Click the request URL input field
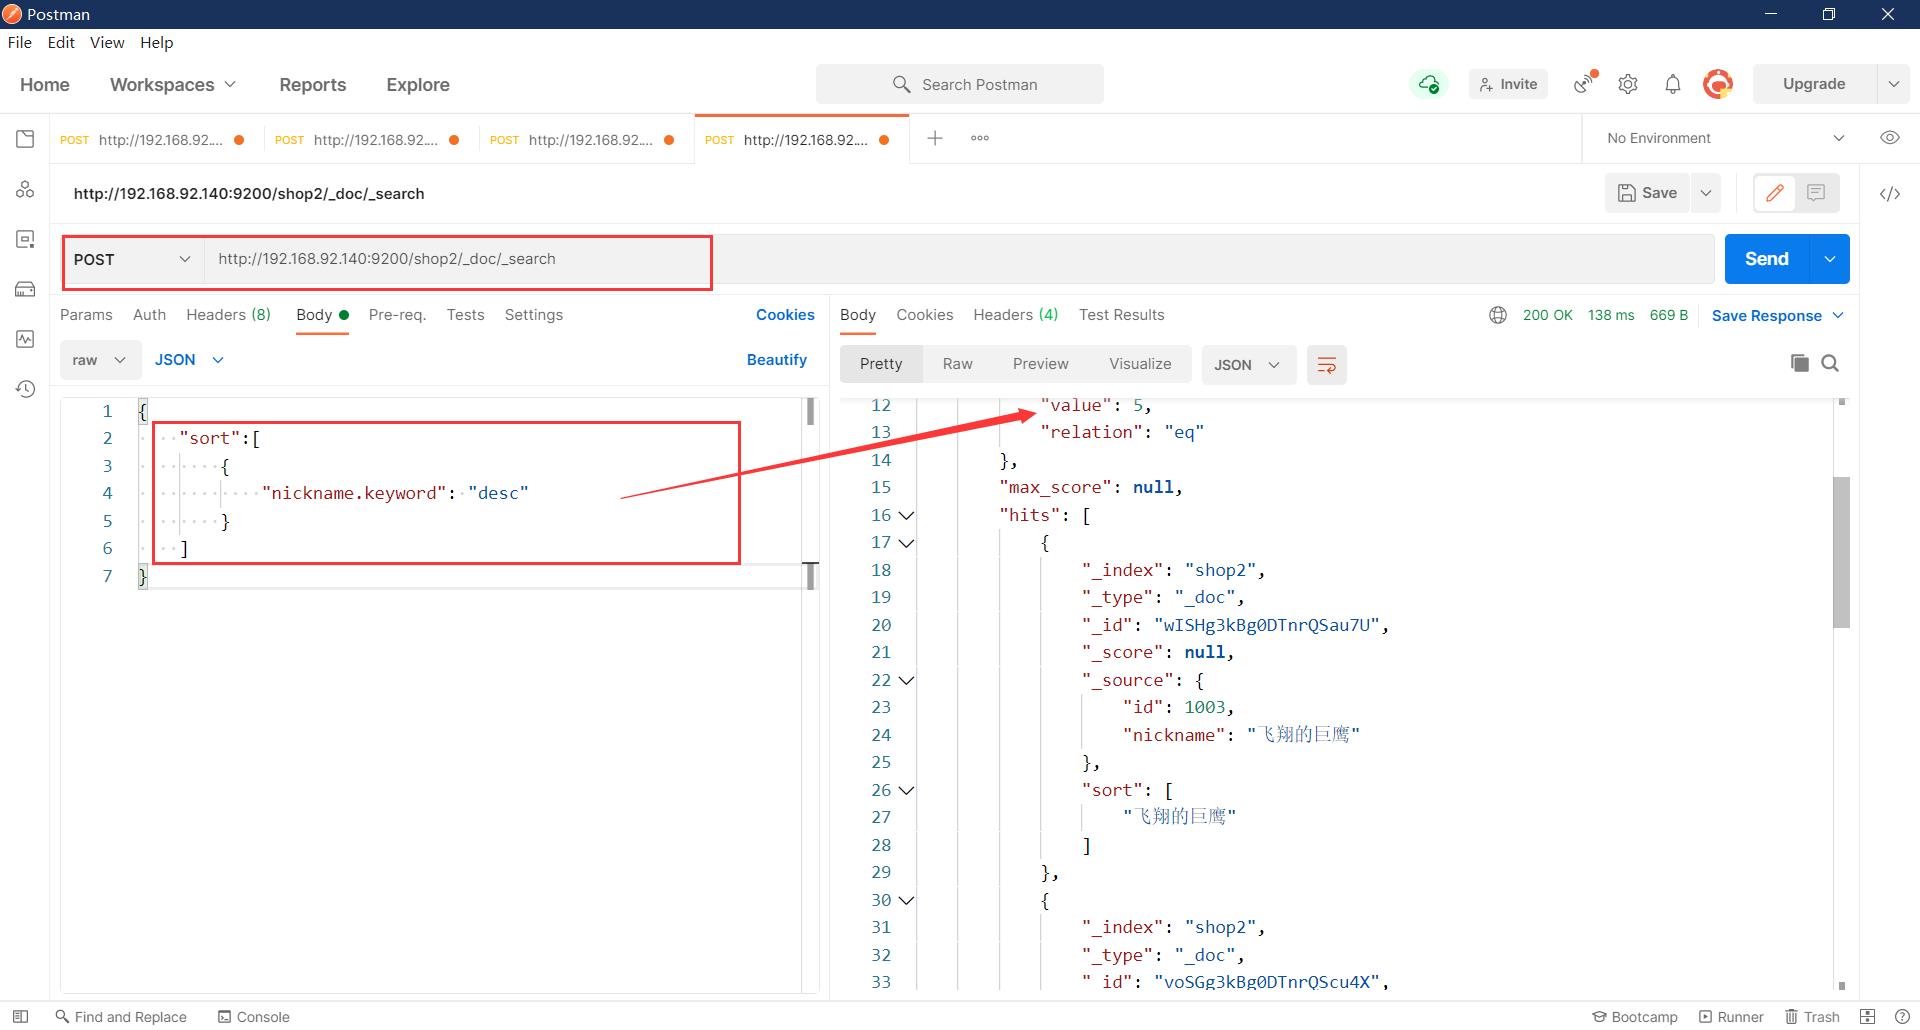Image resolution: width=1920 pixels, height=1030 pixels. [958, 259]
